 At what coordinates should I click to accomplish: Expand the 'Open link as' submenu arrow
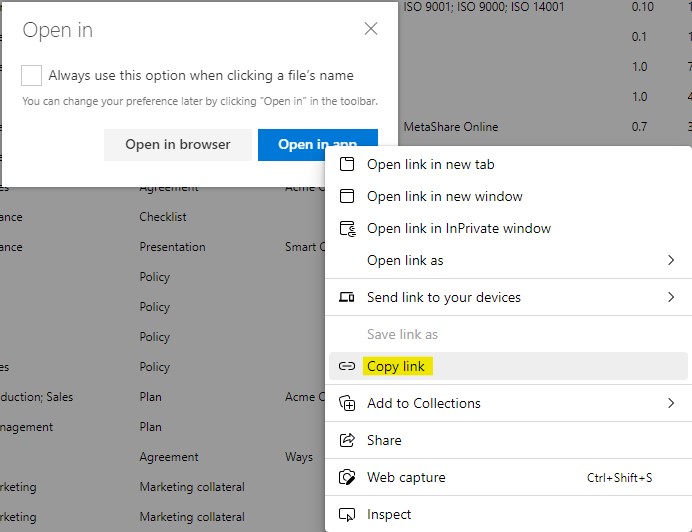670,260
